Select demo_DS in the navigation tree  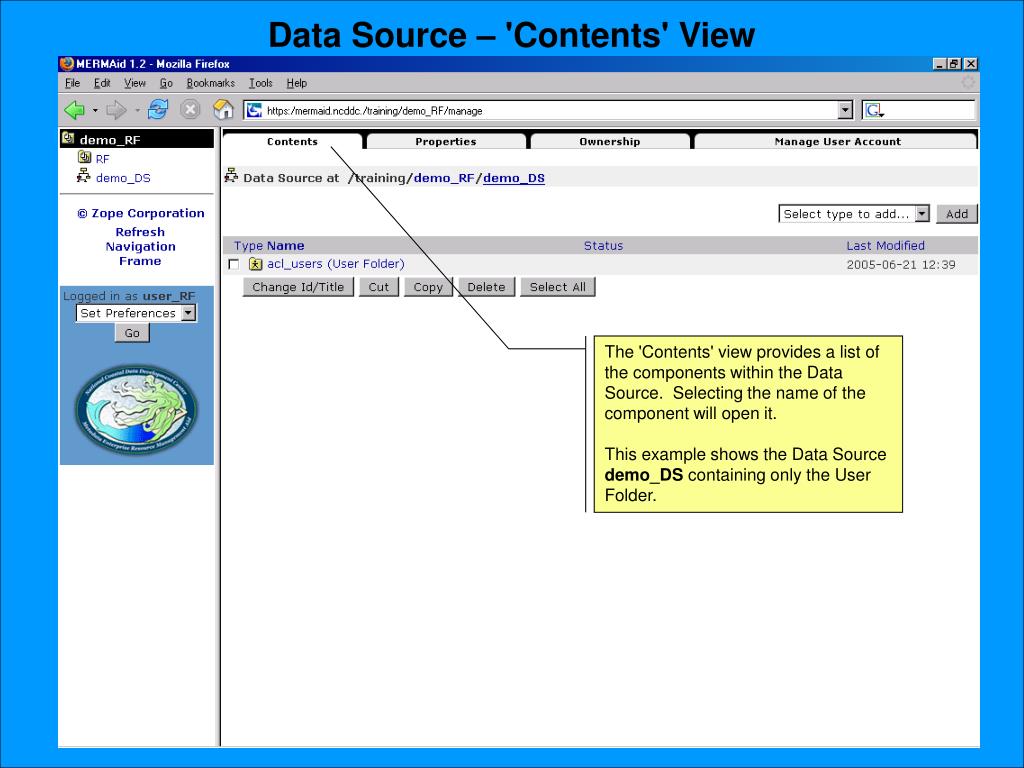tap(123, 178)
